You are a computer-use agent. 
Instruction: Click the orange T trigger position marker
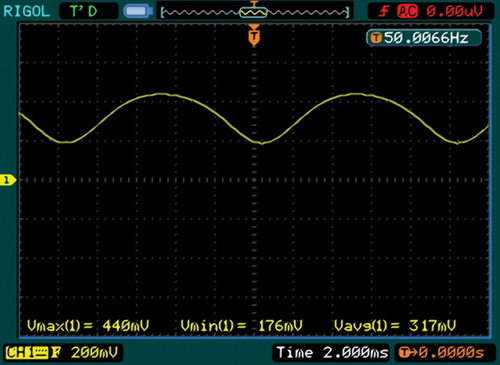pyautogui.click(x=254, y=35)
